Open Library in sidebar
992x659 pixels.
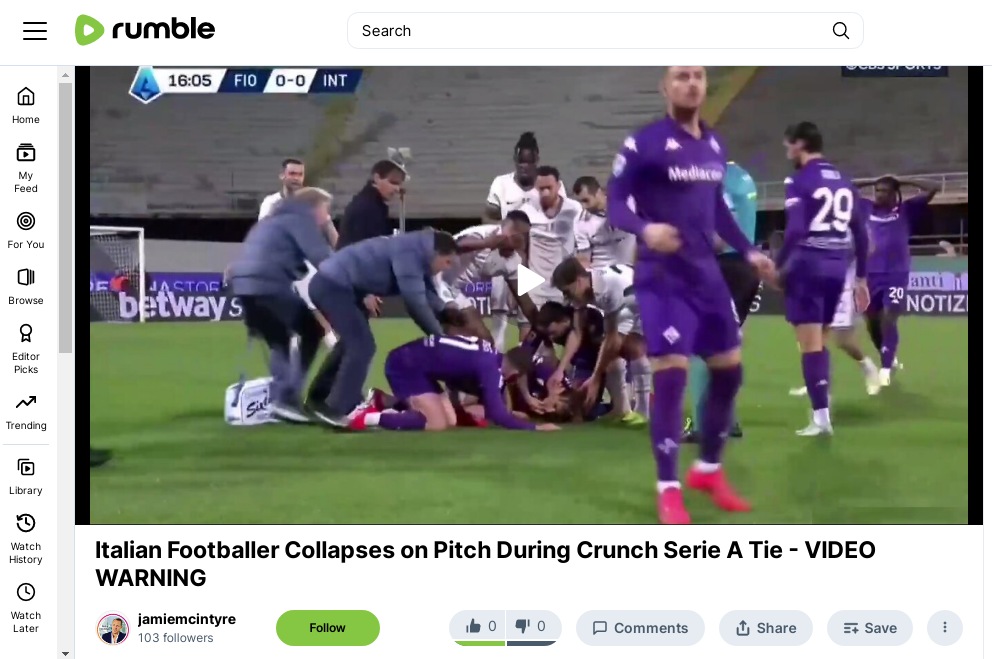click(x=26, y=477)
